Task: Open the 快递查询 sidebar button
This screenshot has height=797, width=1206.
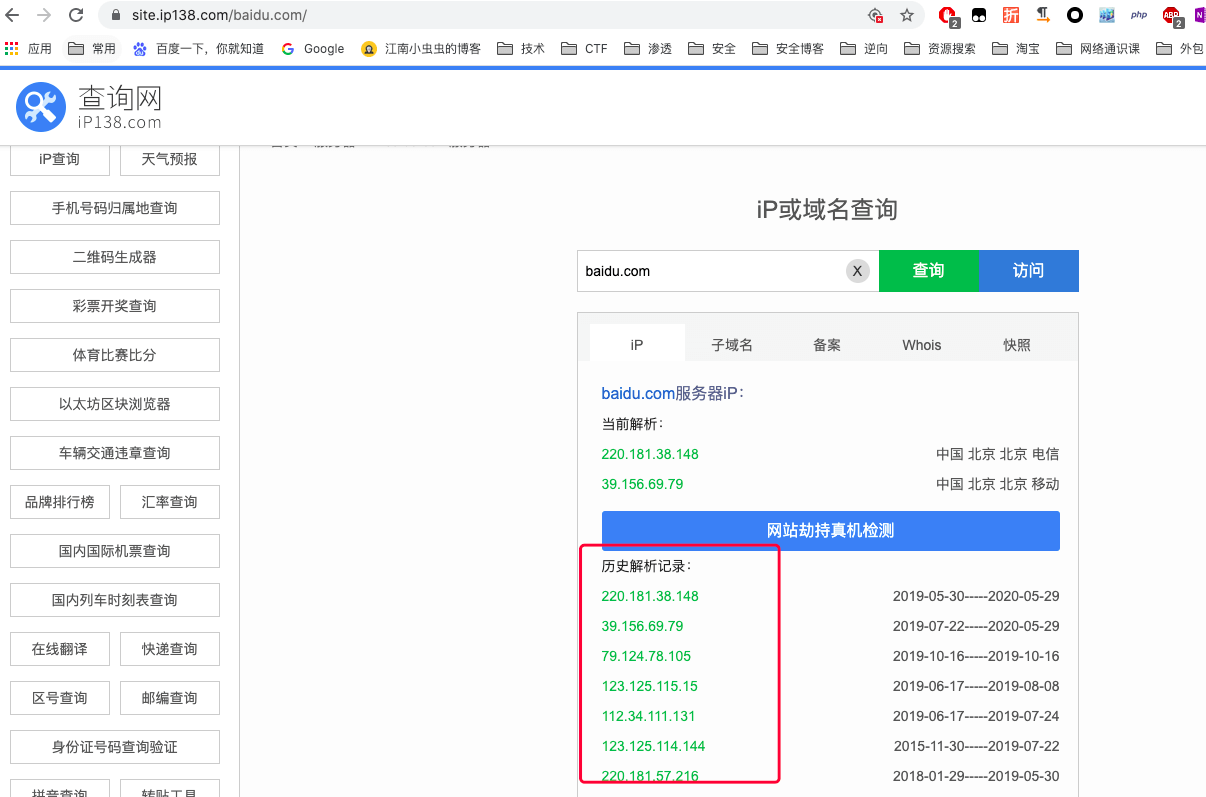Action: pos(170,649)
